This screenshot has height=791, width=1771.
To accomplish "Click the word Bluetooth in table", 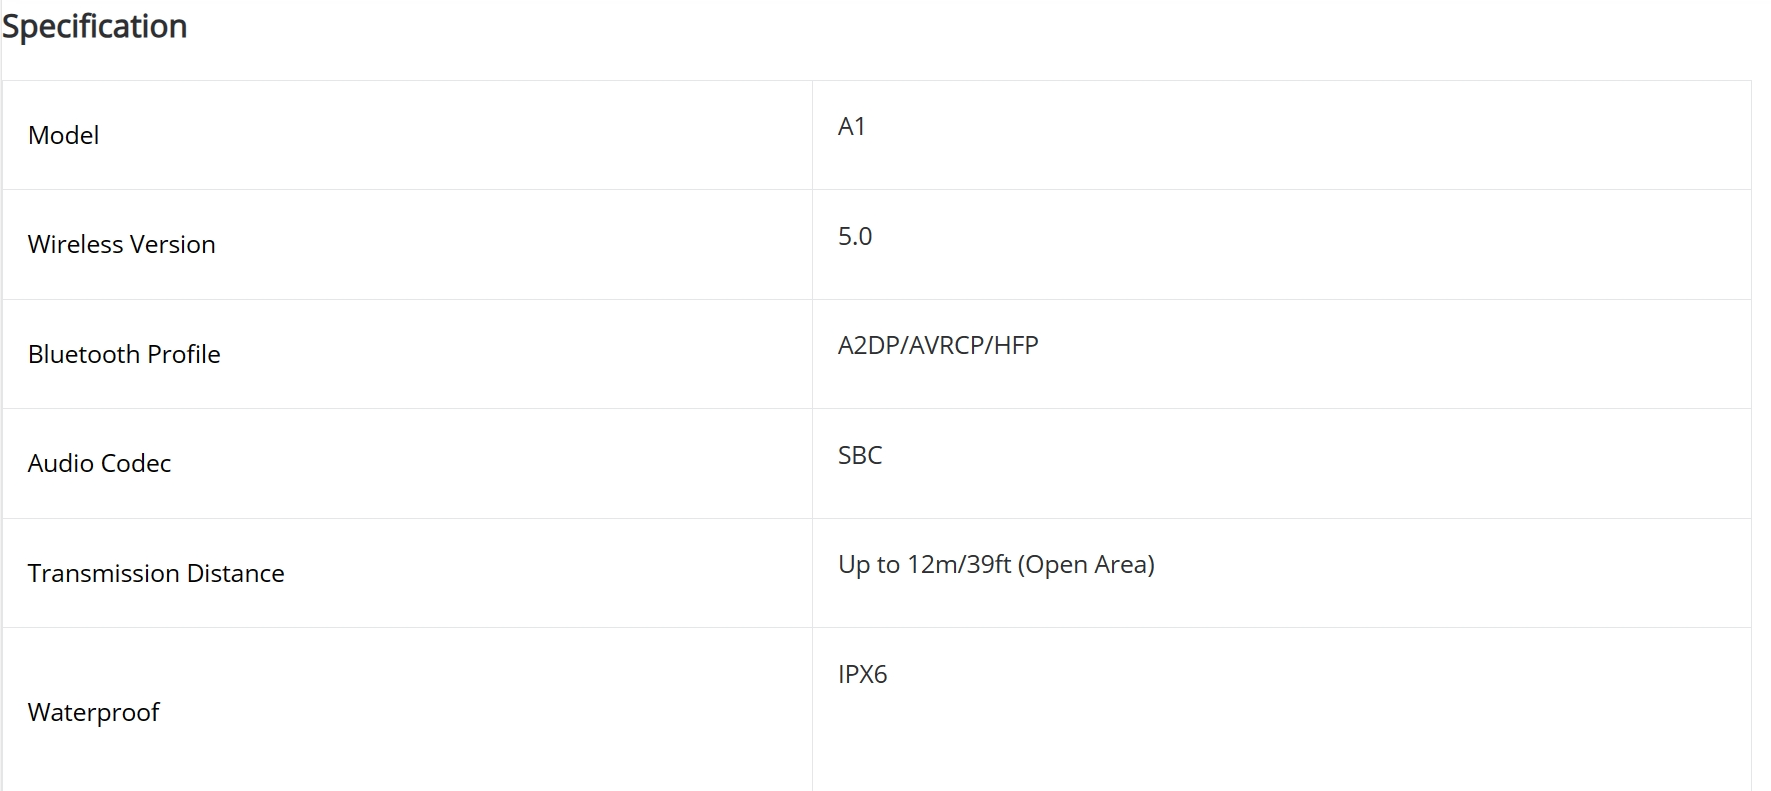I will (84, 354).
